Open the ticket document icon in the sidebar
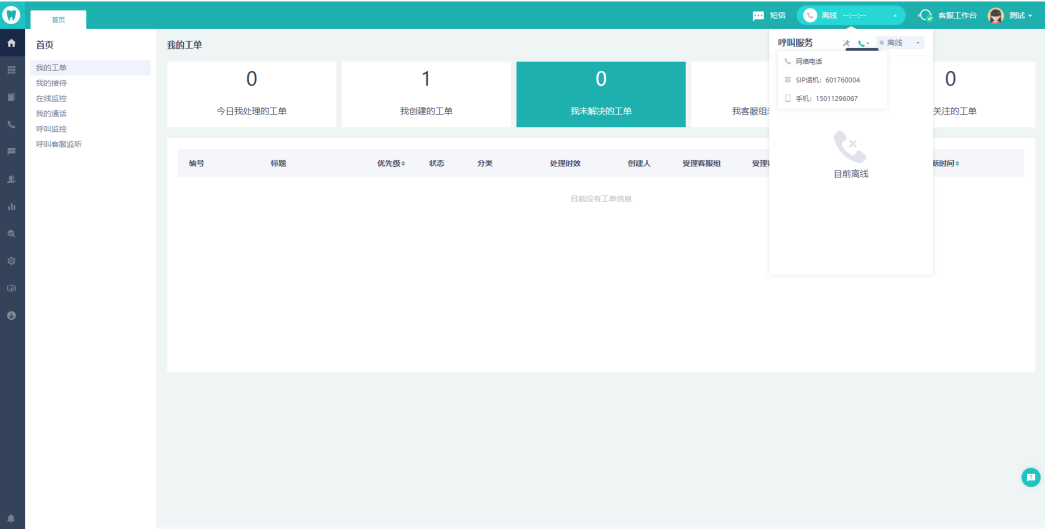The image size is (1045, 529). coord(11,97)
